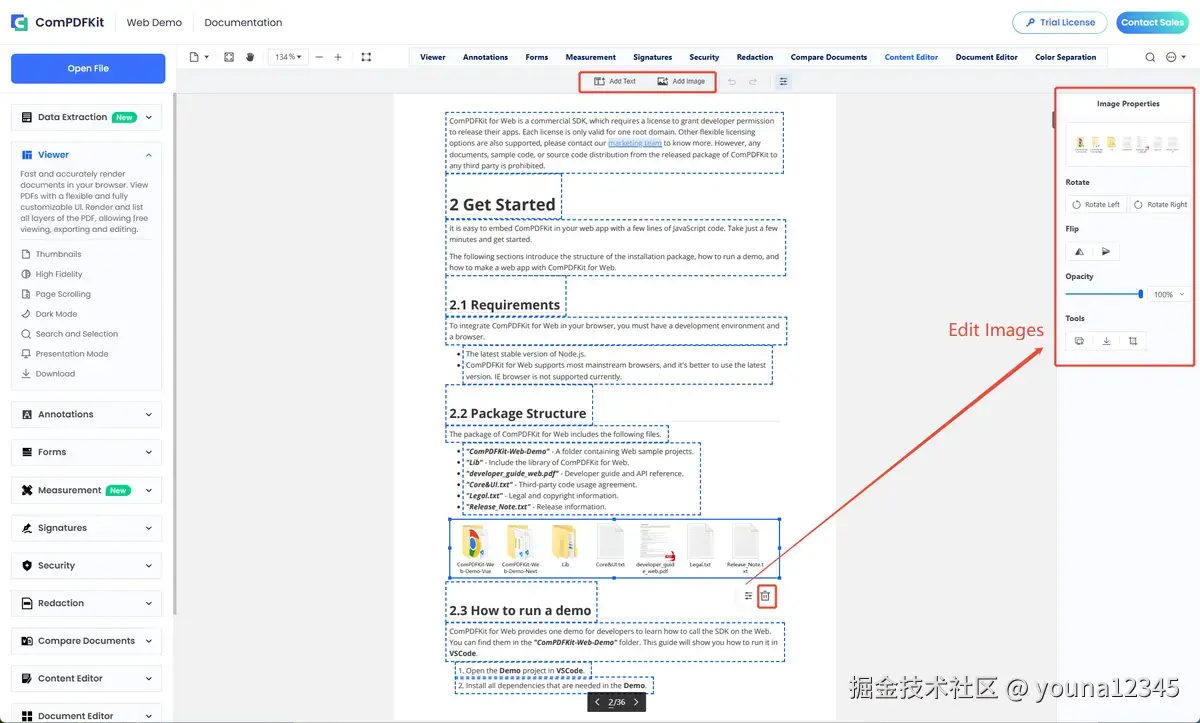Click the Open File button
Viewport: 1200px width, 723px height.
pos(88,68)
